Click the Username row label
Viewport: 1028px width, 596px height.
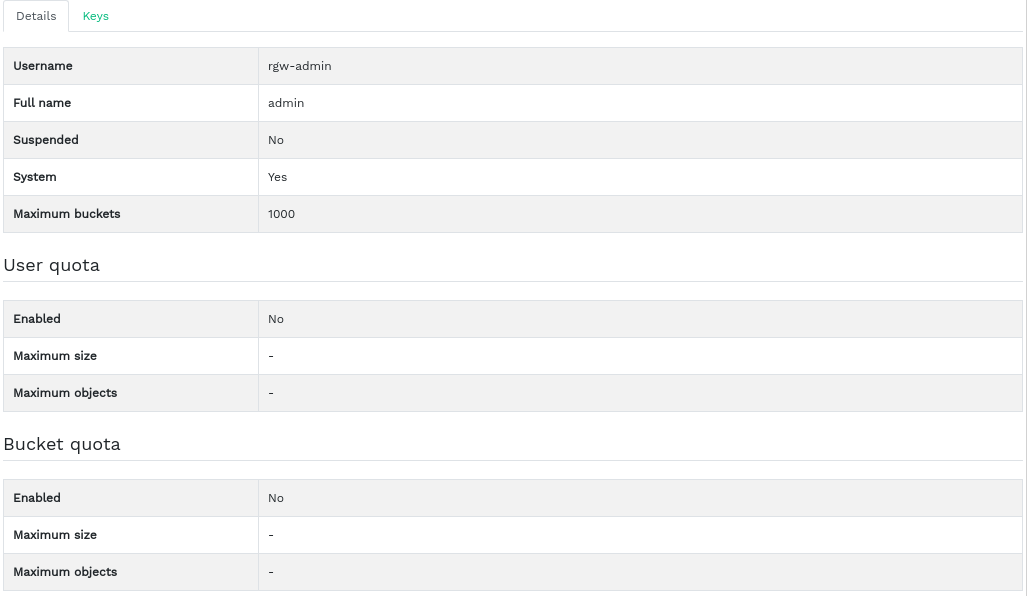pos(43,66)
